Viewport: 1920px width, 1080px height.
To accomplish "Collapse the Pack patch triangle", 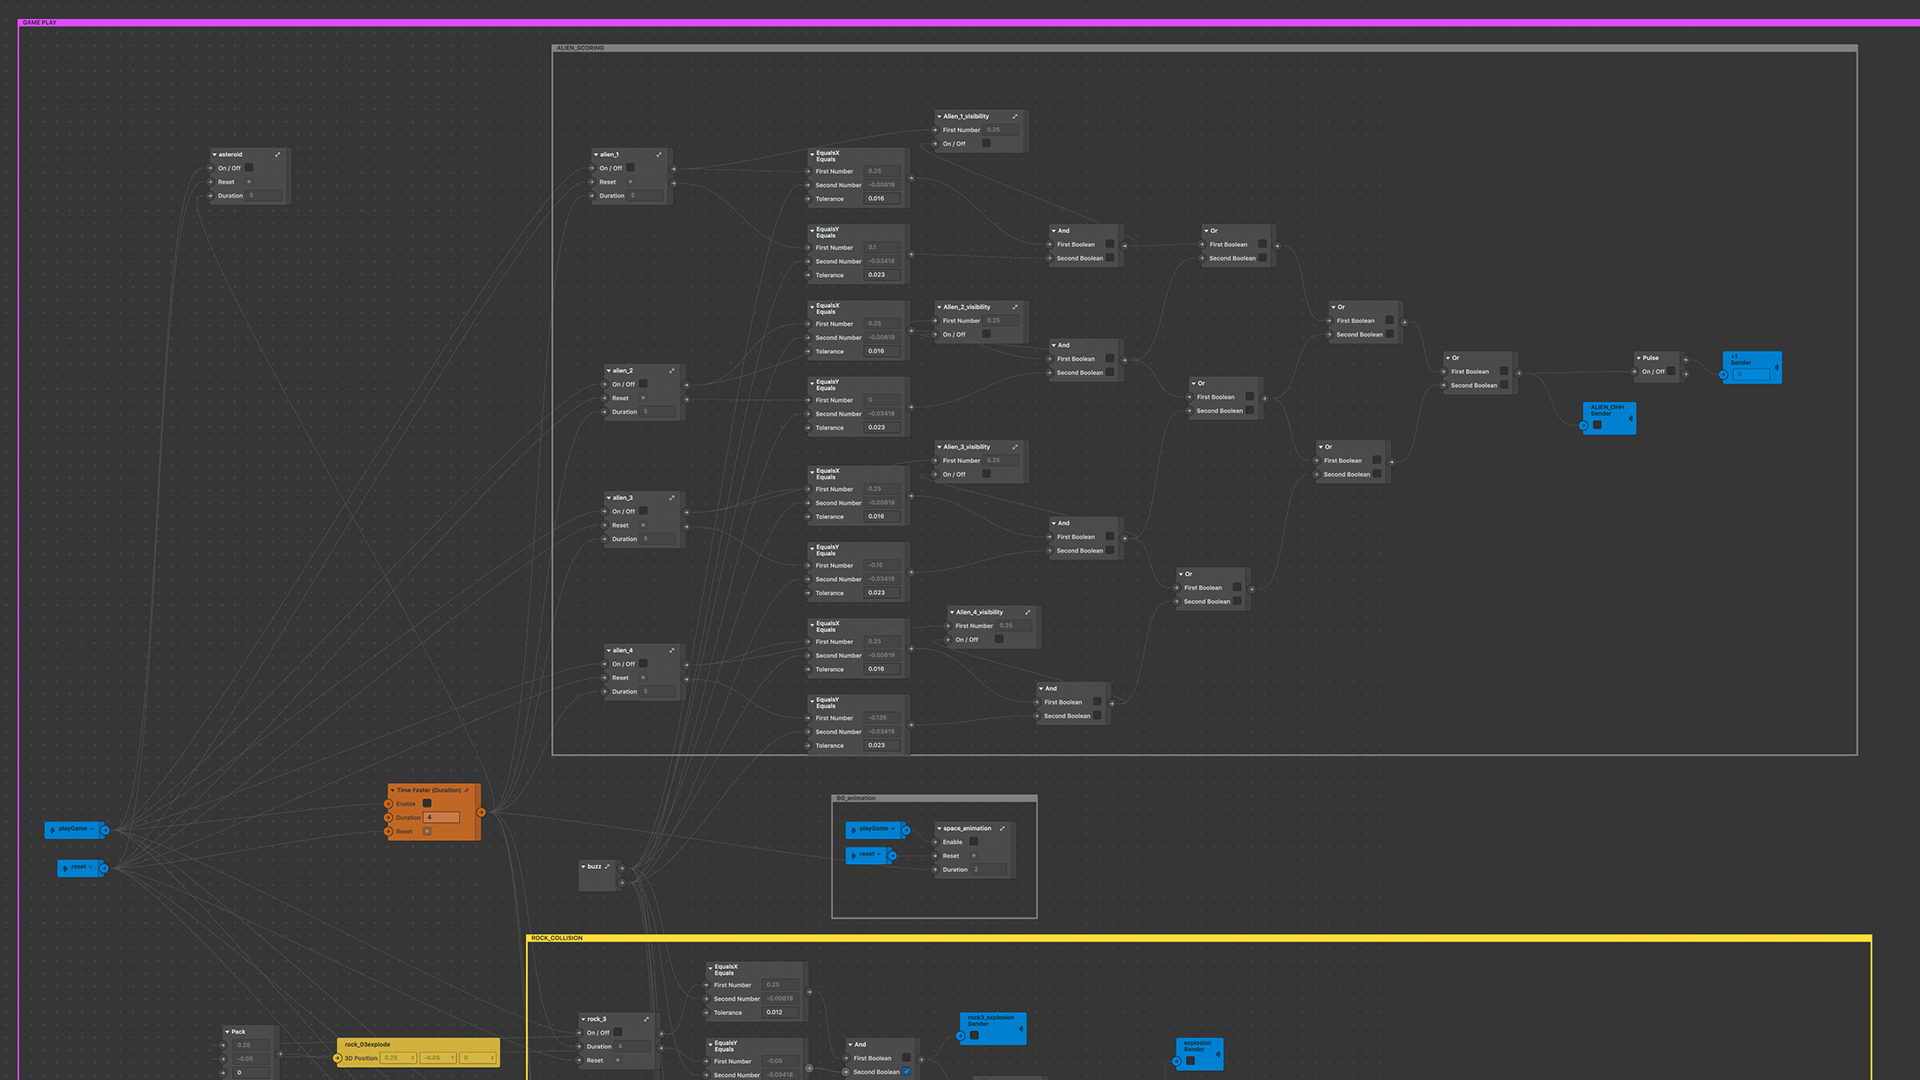I will (228, 1032).
